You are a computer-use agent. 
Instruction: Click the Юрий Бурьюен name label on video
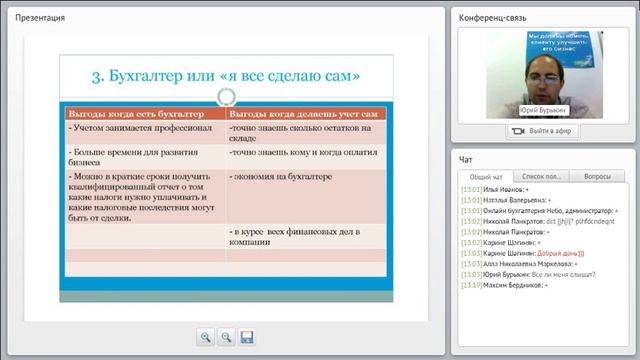(543, 110)
